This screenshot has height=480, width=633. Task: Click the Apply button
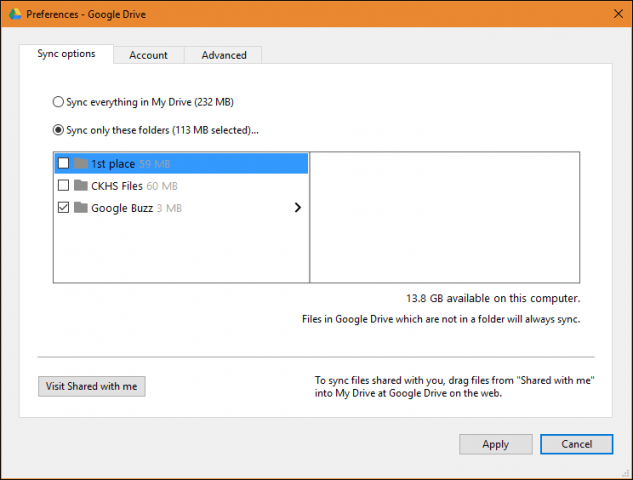coord(496,444)
